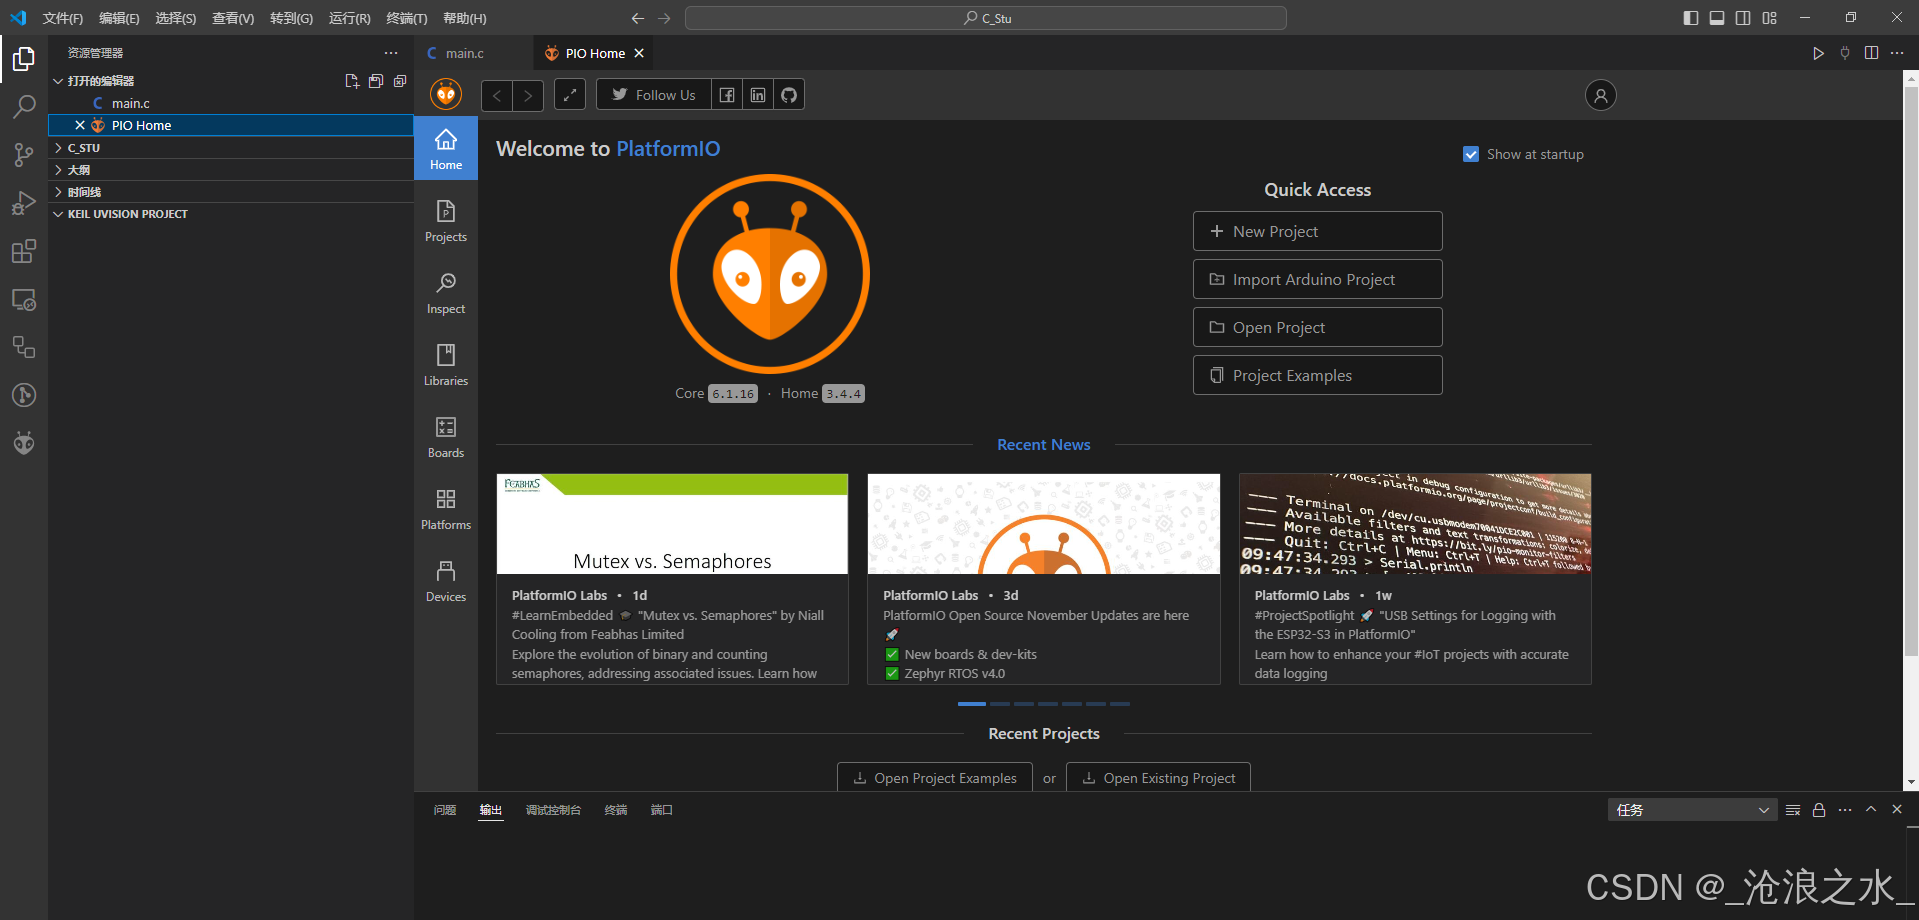This screenshot has width=1919, height=920.
Task: Open PIO Home section
Action: point(446,149)
